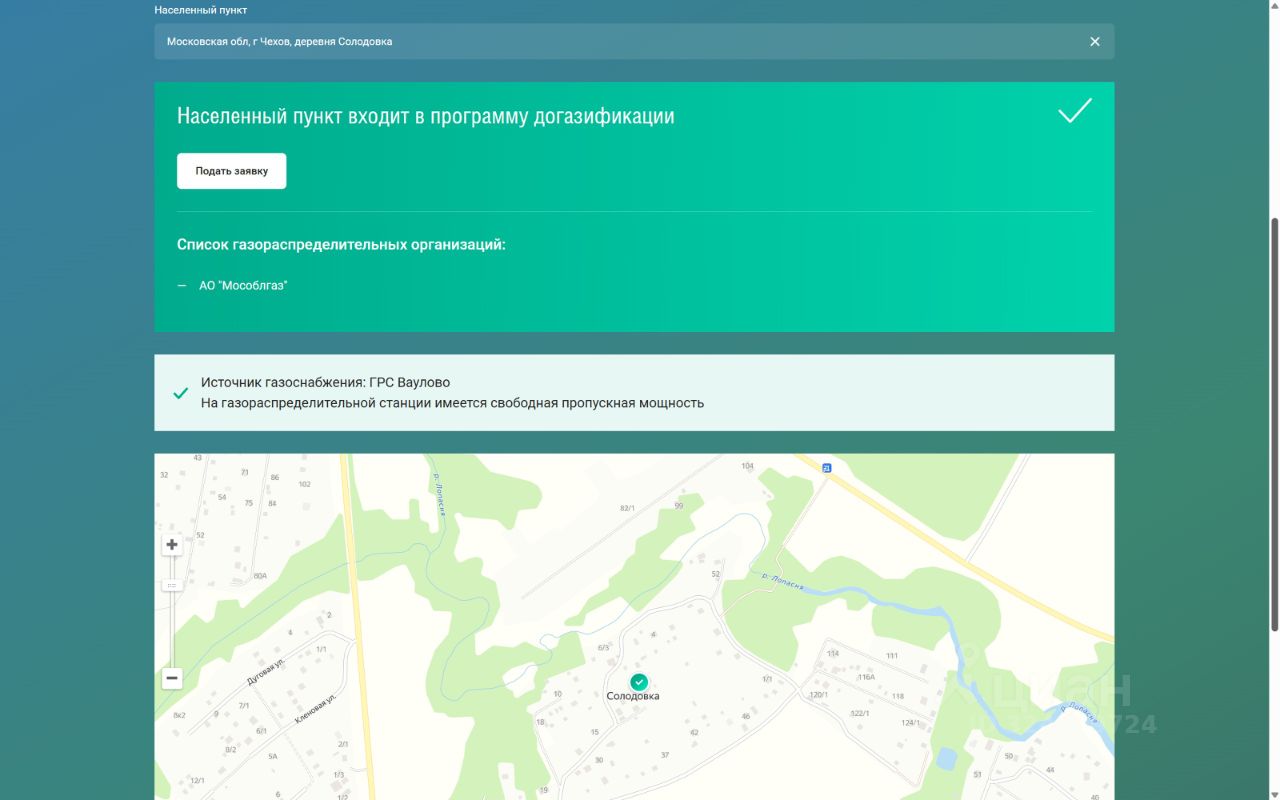Click the bus stop icon on map
Viewport: 1280px width, 800px height.
(x=826, y=468)
